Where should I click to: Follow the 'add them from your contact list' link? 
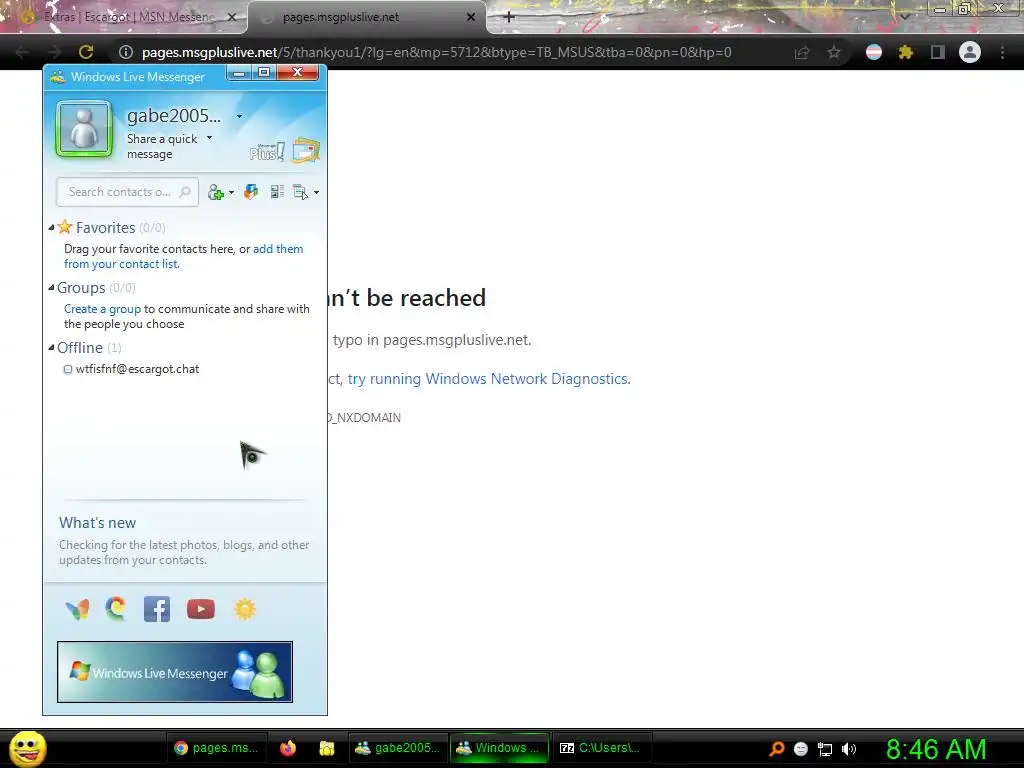184,256
